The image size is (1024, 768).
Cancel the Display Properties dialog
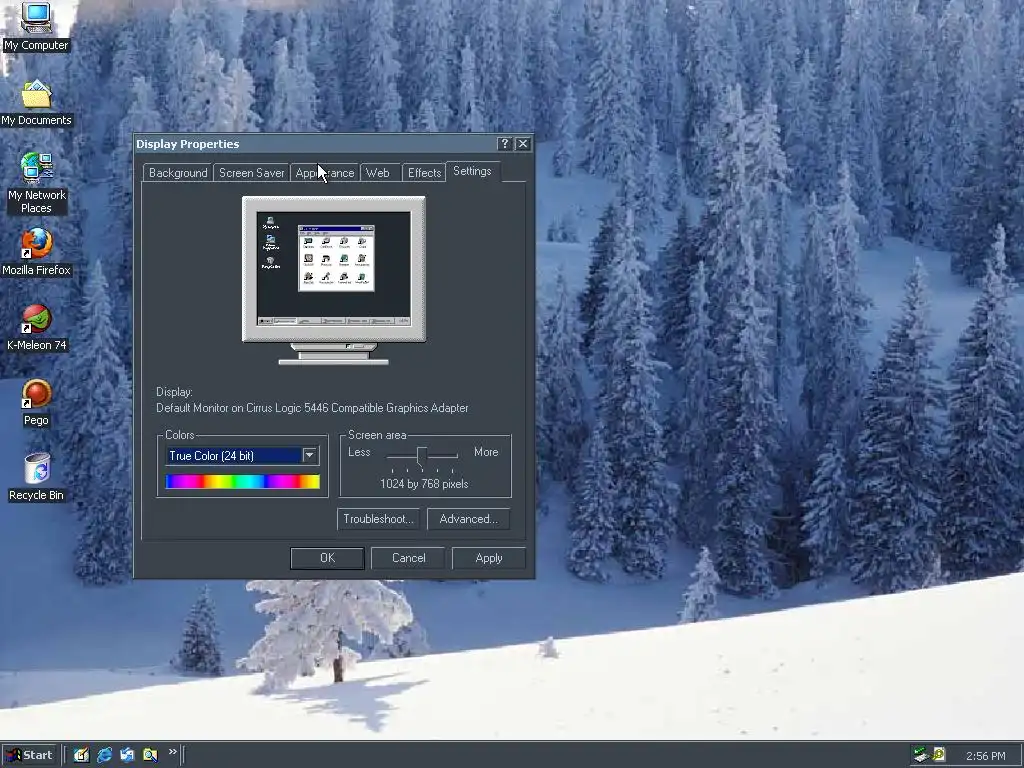(408, 558)
